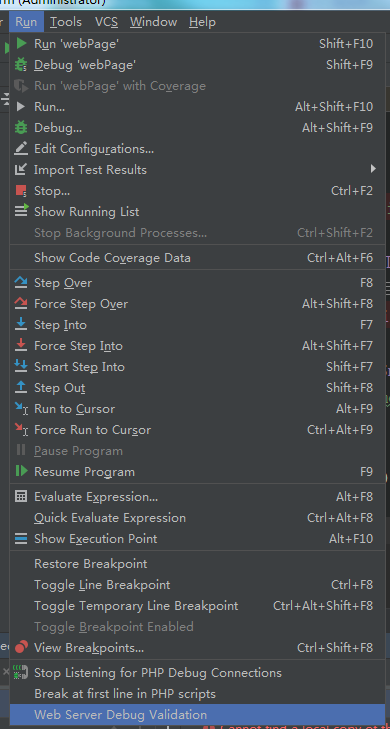This screenshot has height=729, width=390.
Task: Select Show Running List entry
Action: coord(198,212)
